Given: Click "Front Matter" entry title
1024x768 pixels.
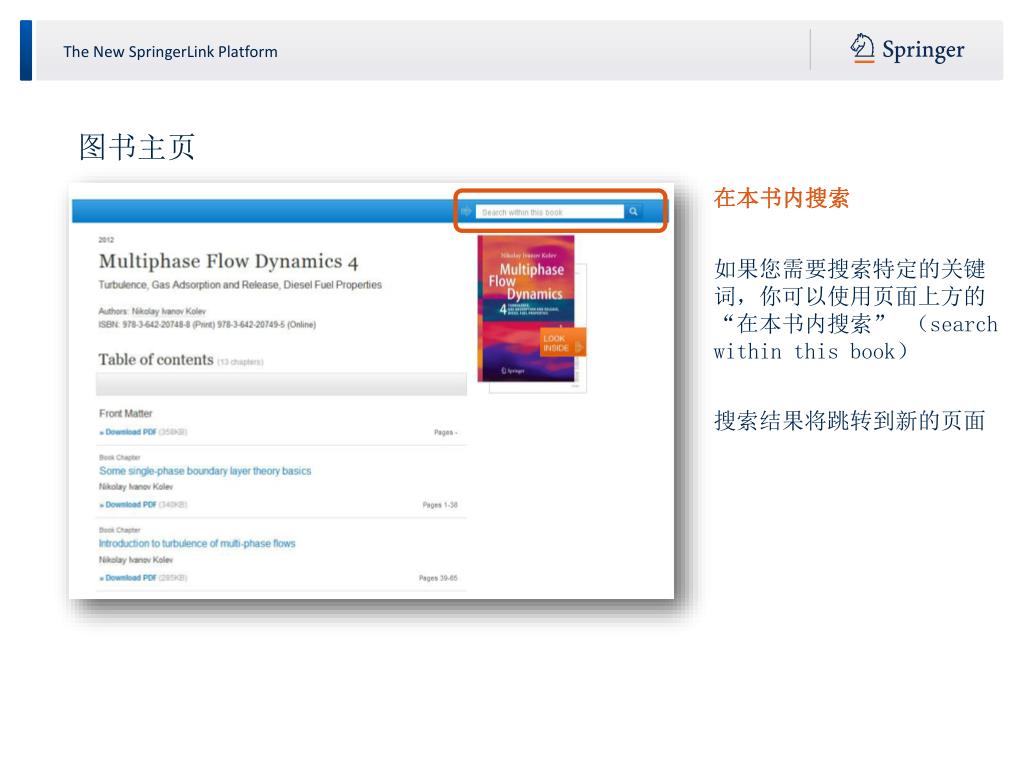Looking at the screenshot, I should point(125,413).
